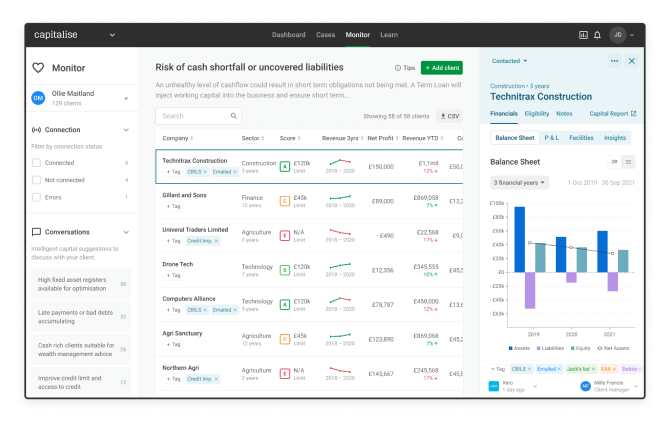Viewport: 670px width, 429px height.
Task: Focus the client Search field
Action: pyautogui.click(x=198, y=116)
